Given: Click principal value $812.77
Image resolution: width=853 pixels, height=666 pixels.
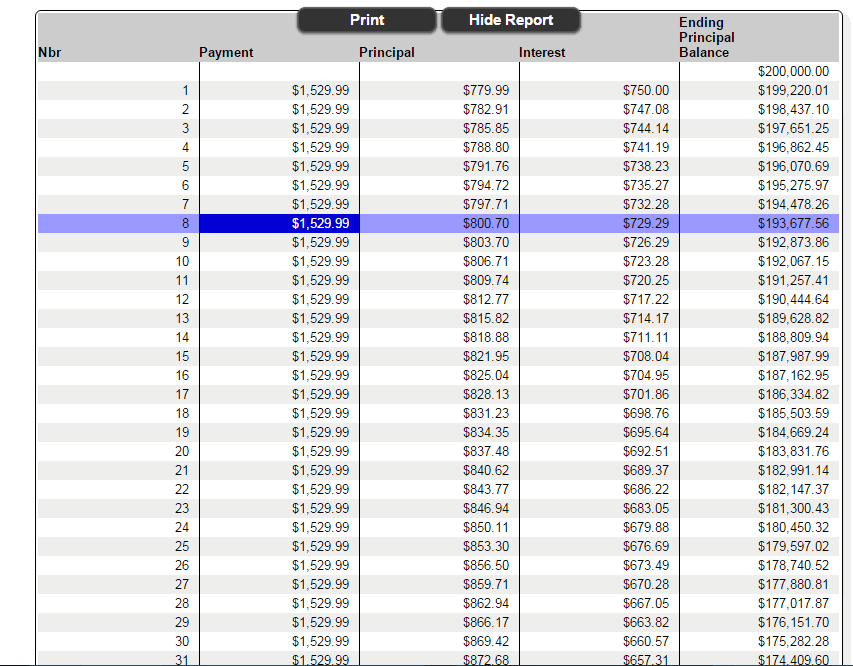Looking at the screenshot, I should [486, 299].
